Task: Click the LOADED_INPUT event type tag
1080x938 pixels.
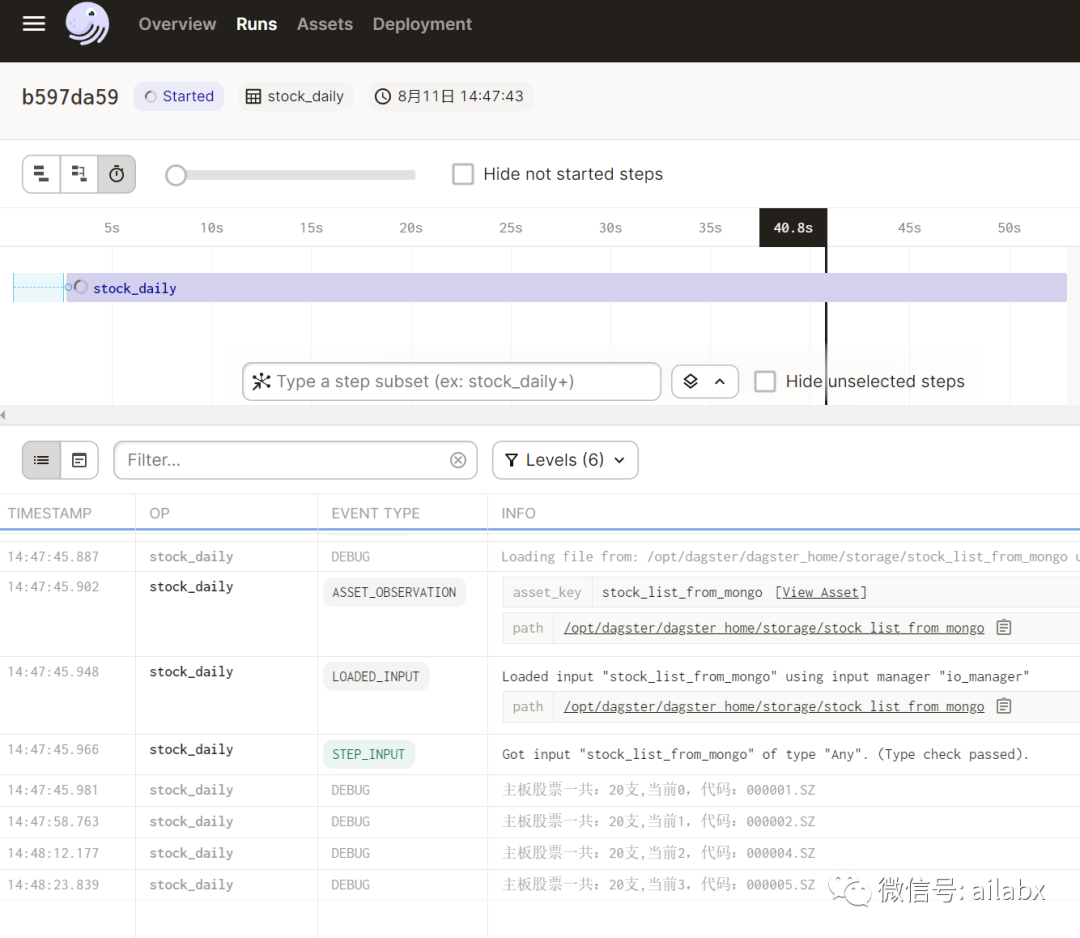Action: 375,676
